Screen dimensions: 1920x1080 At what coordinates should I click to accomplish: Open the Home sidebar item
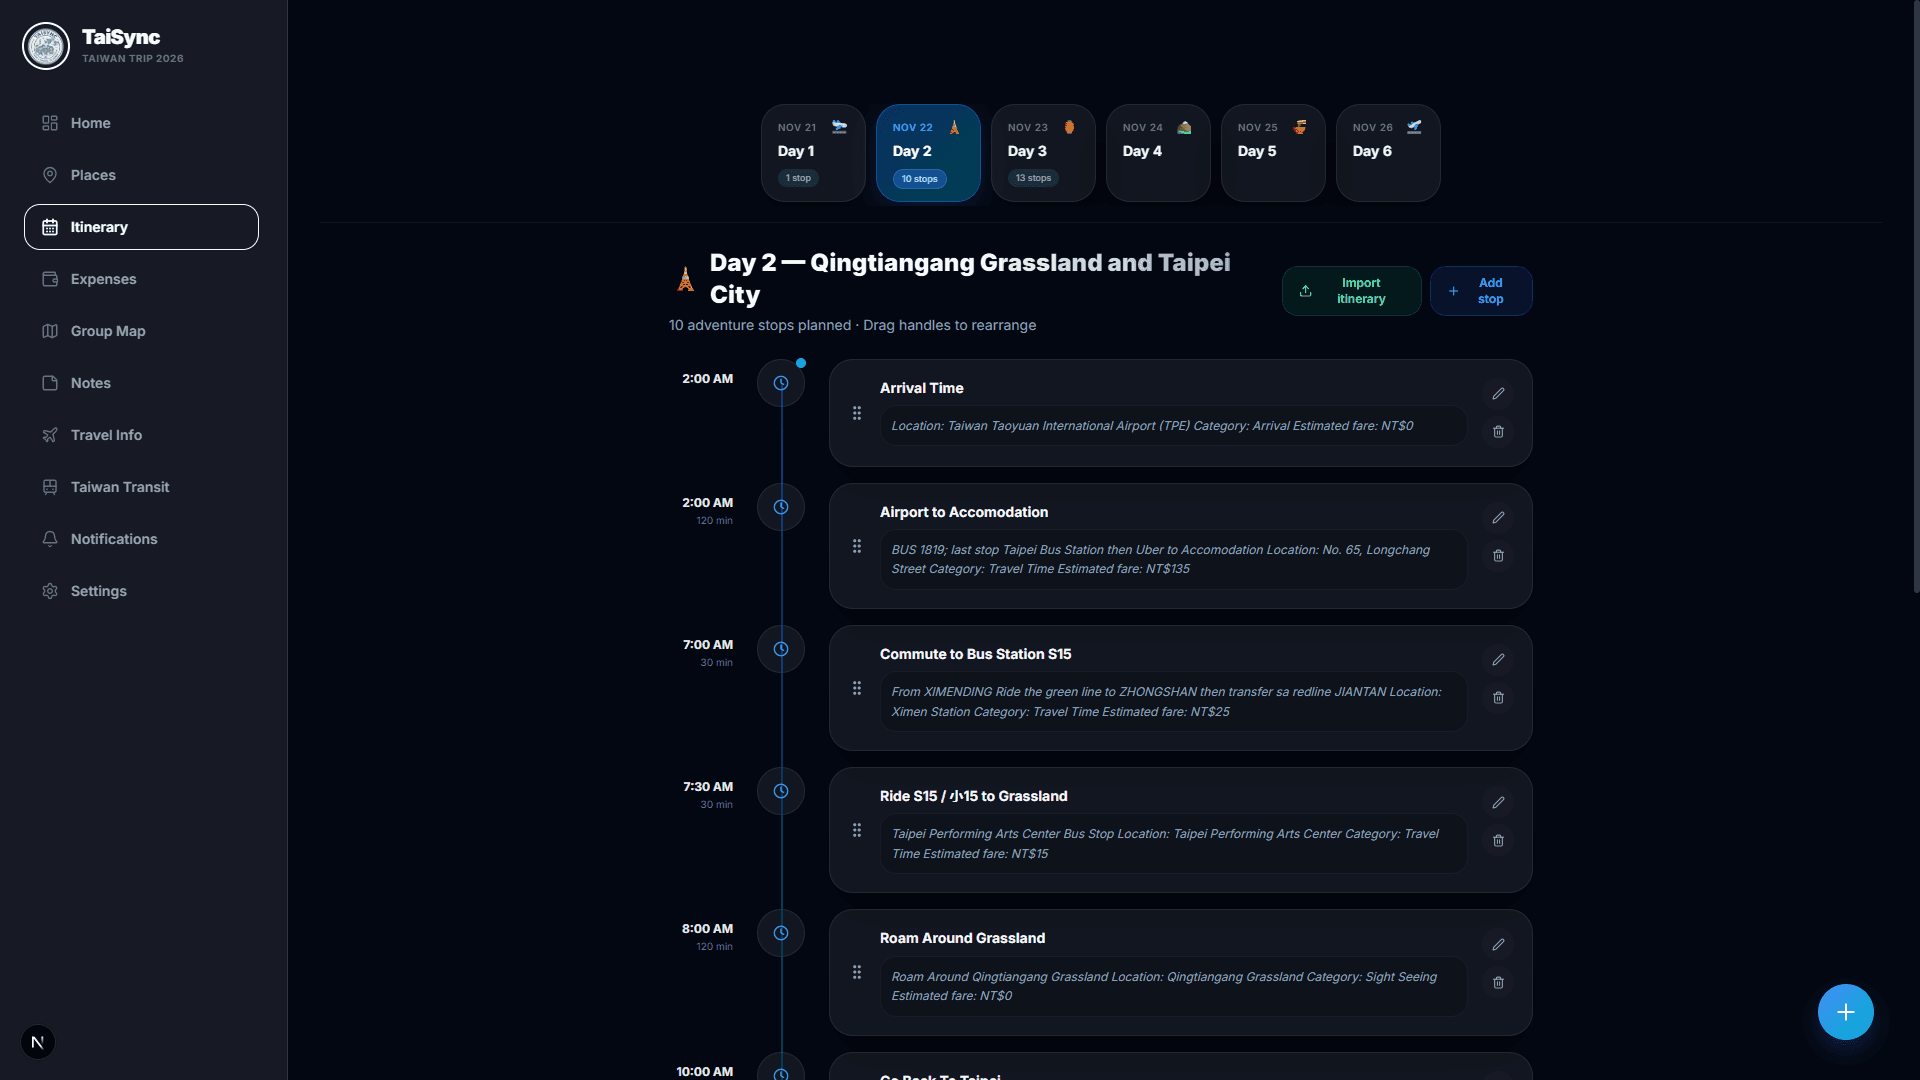coord(141,123)
